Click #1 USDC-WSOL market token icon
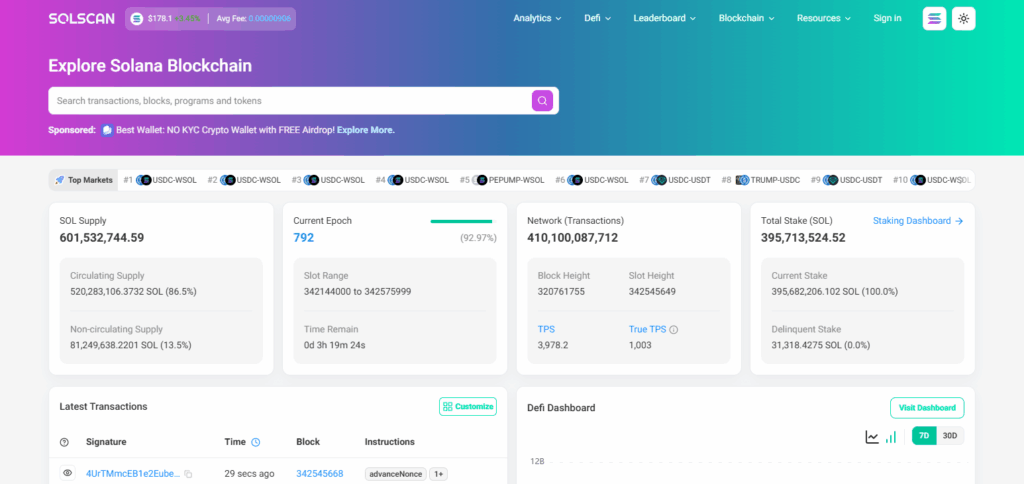 click(x=144, y=180)
